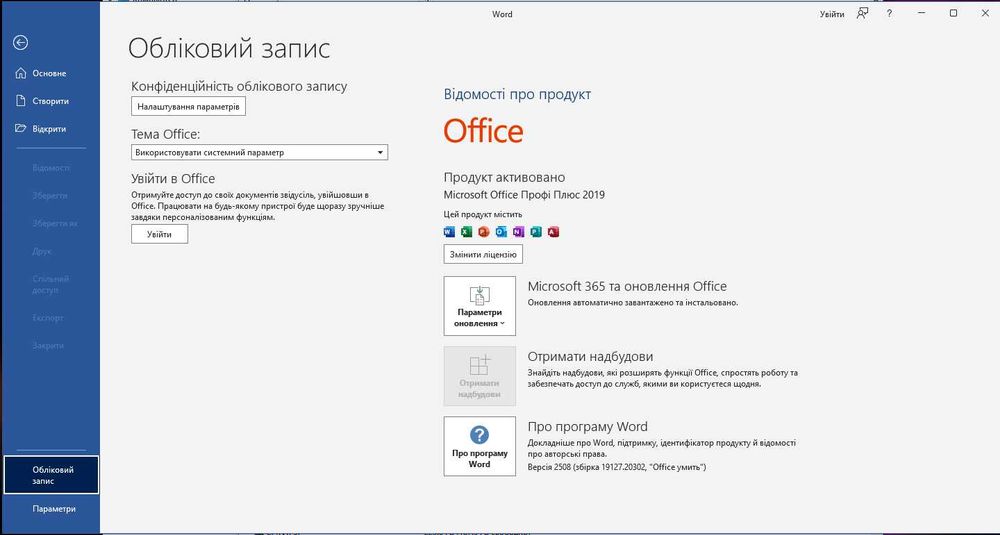Click the Про програму Word heading text
1000x535 pixels.
pyautogui.click(x=587, y=427)
